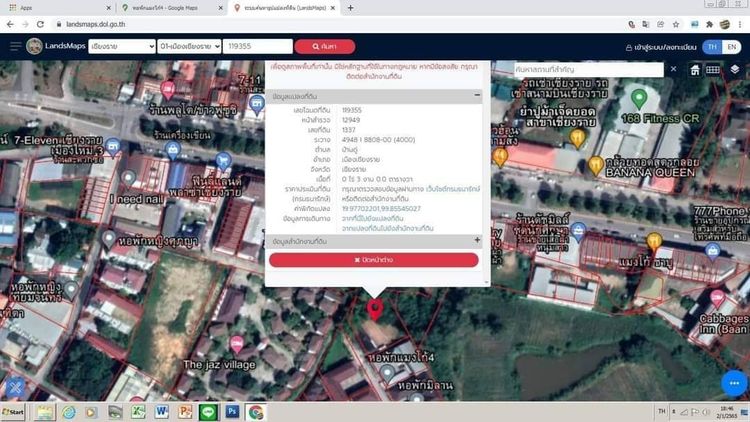
Task: Click the red ค้นหา search button
Action: pos(324,46)
